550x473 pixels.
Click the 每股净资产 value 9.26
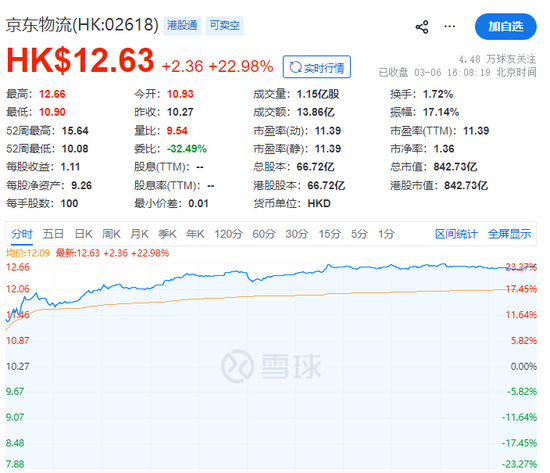click(81, 185)
